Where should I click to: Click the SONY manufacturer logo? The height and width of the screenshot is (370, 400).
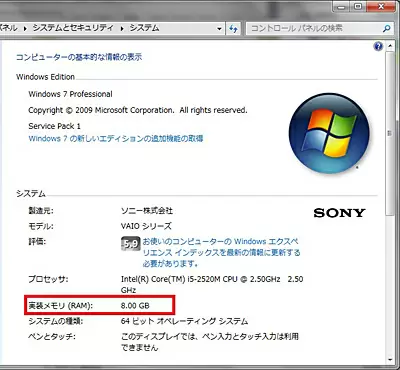339,213
